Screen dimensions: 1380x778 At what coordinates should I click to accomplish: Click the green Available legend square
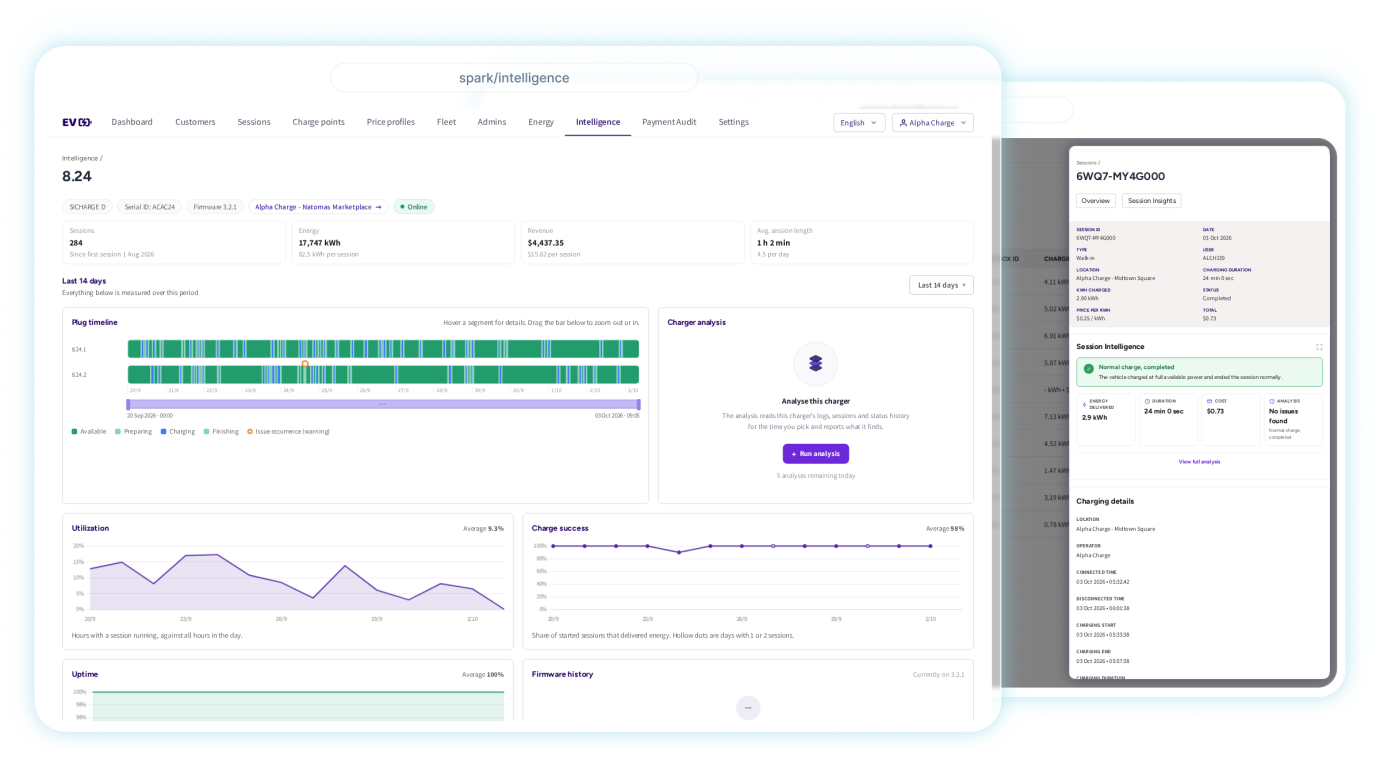click(x=74, y=432)
